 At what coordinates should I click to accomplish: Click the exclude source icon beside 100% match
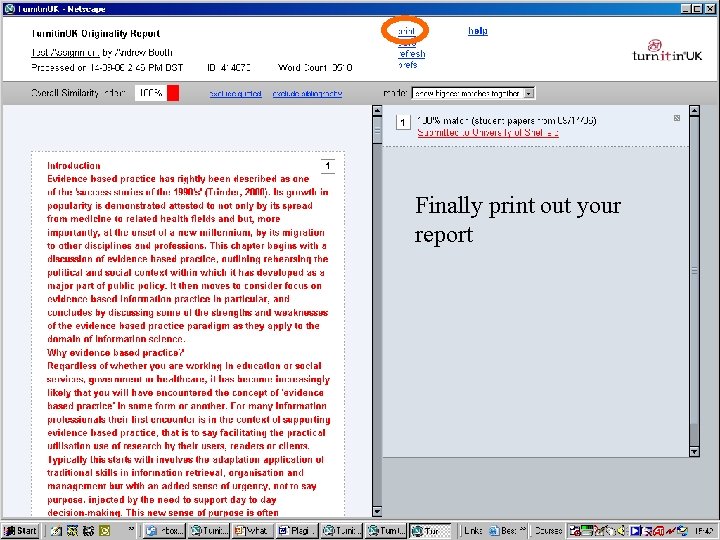point(677,118)
